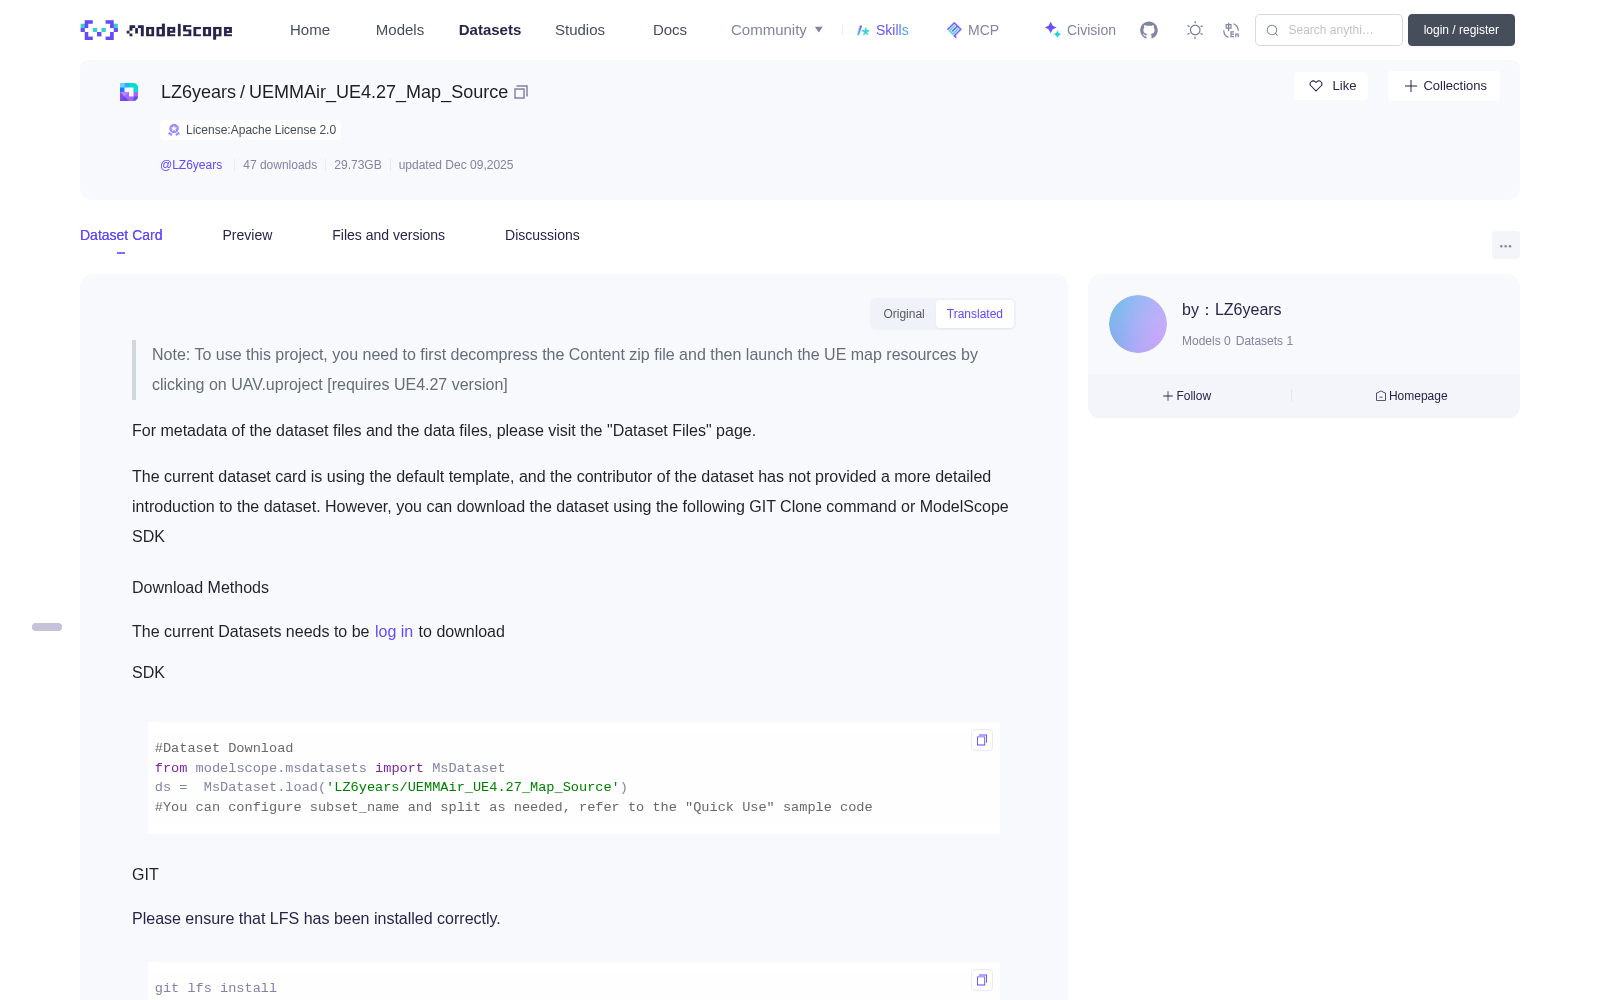Switch to the Preview tab
This screenshot has height=1000, width=1600.
(247, 235)
